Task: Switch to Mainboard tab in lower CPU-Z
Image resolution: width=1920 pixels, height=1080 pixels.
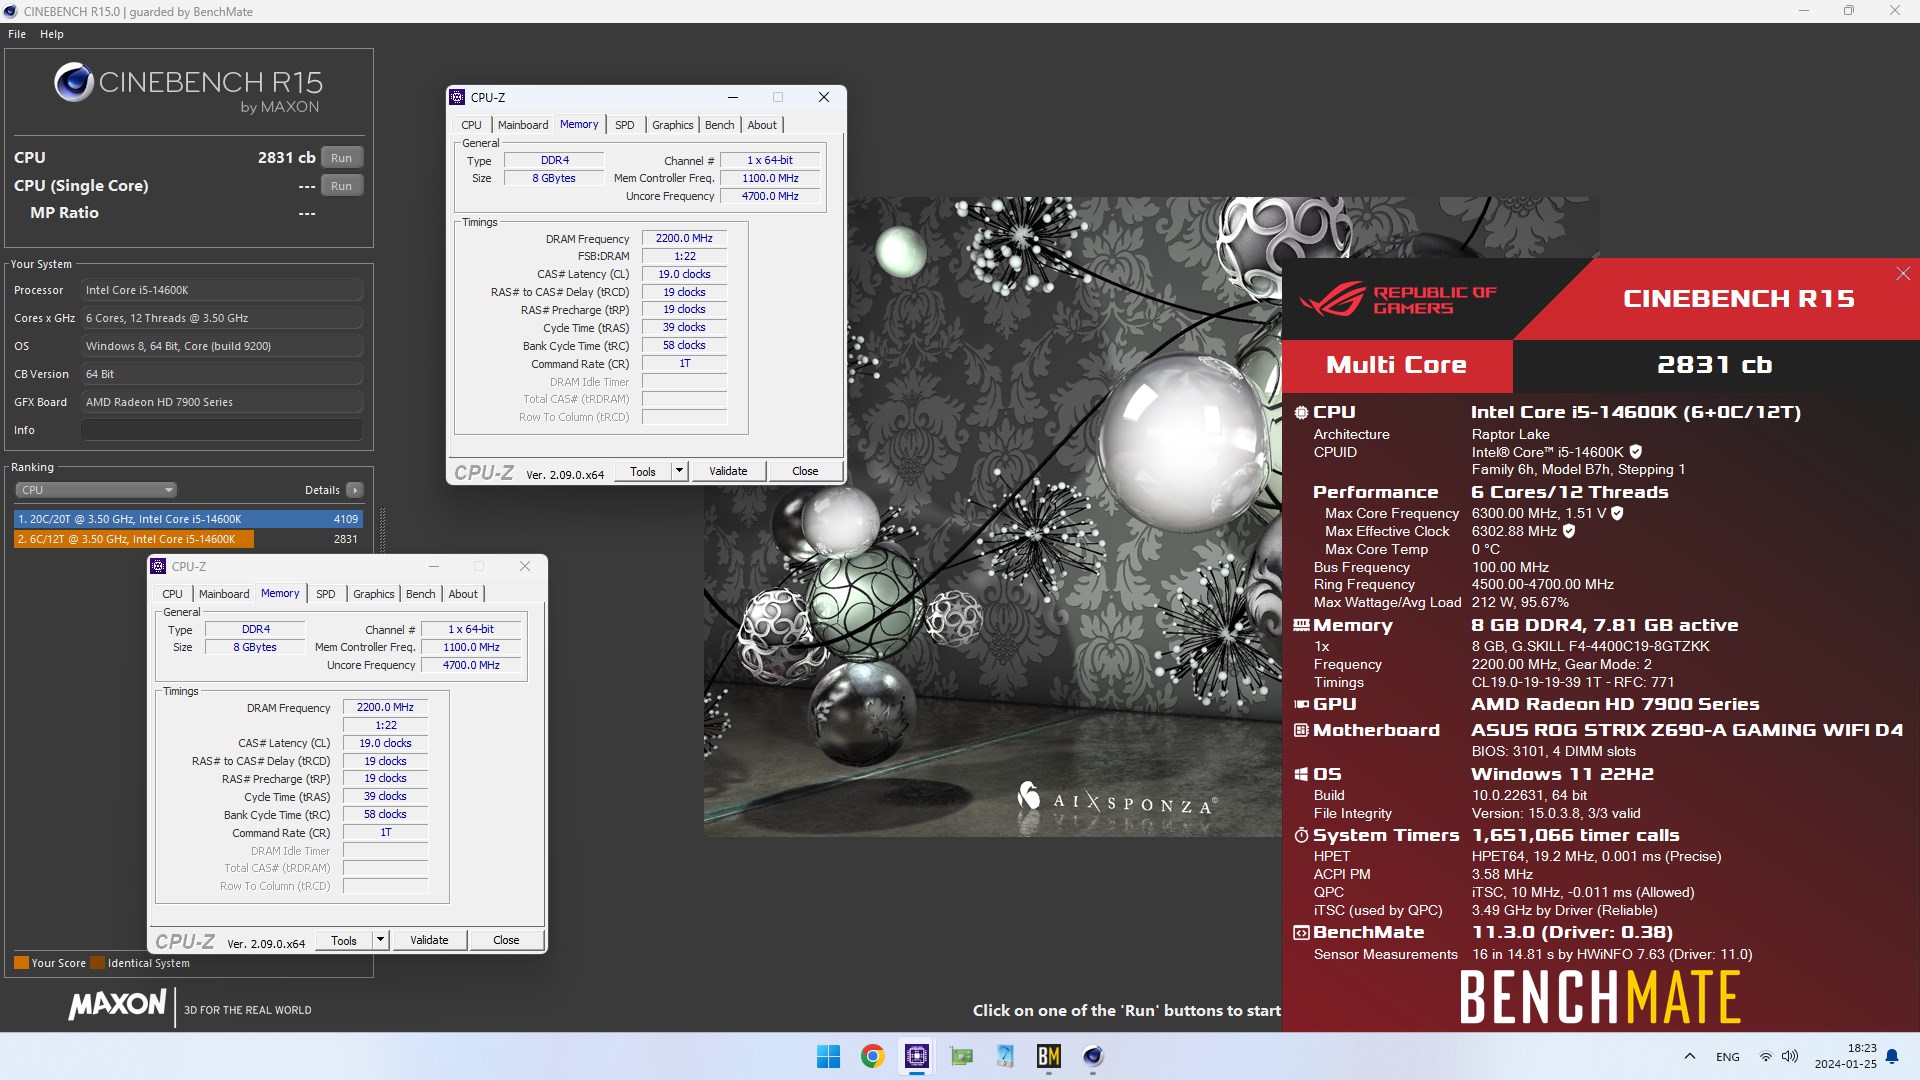Action: 224,594
